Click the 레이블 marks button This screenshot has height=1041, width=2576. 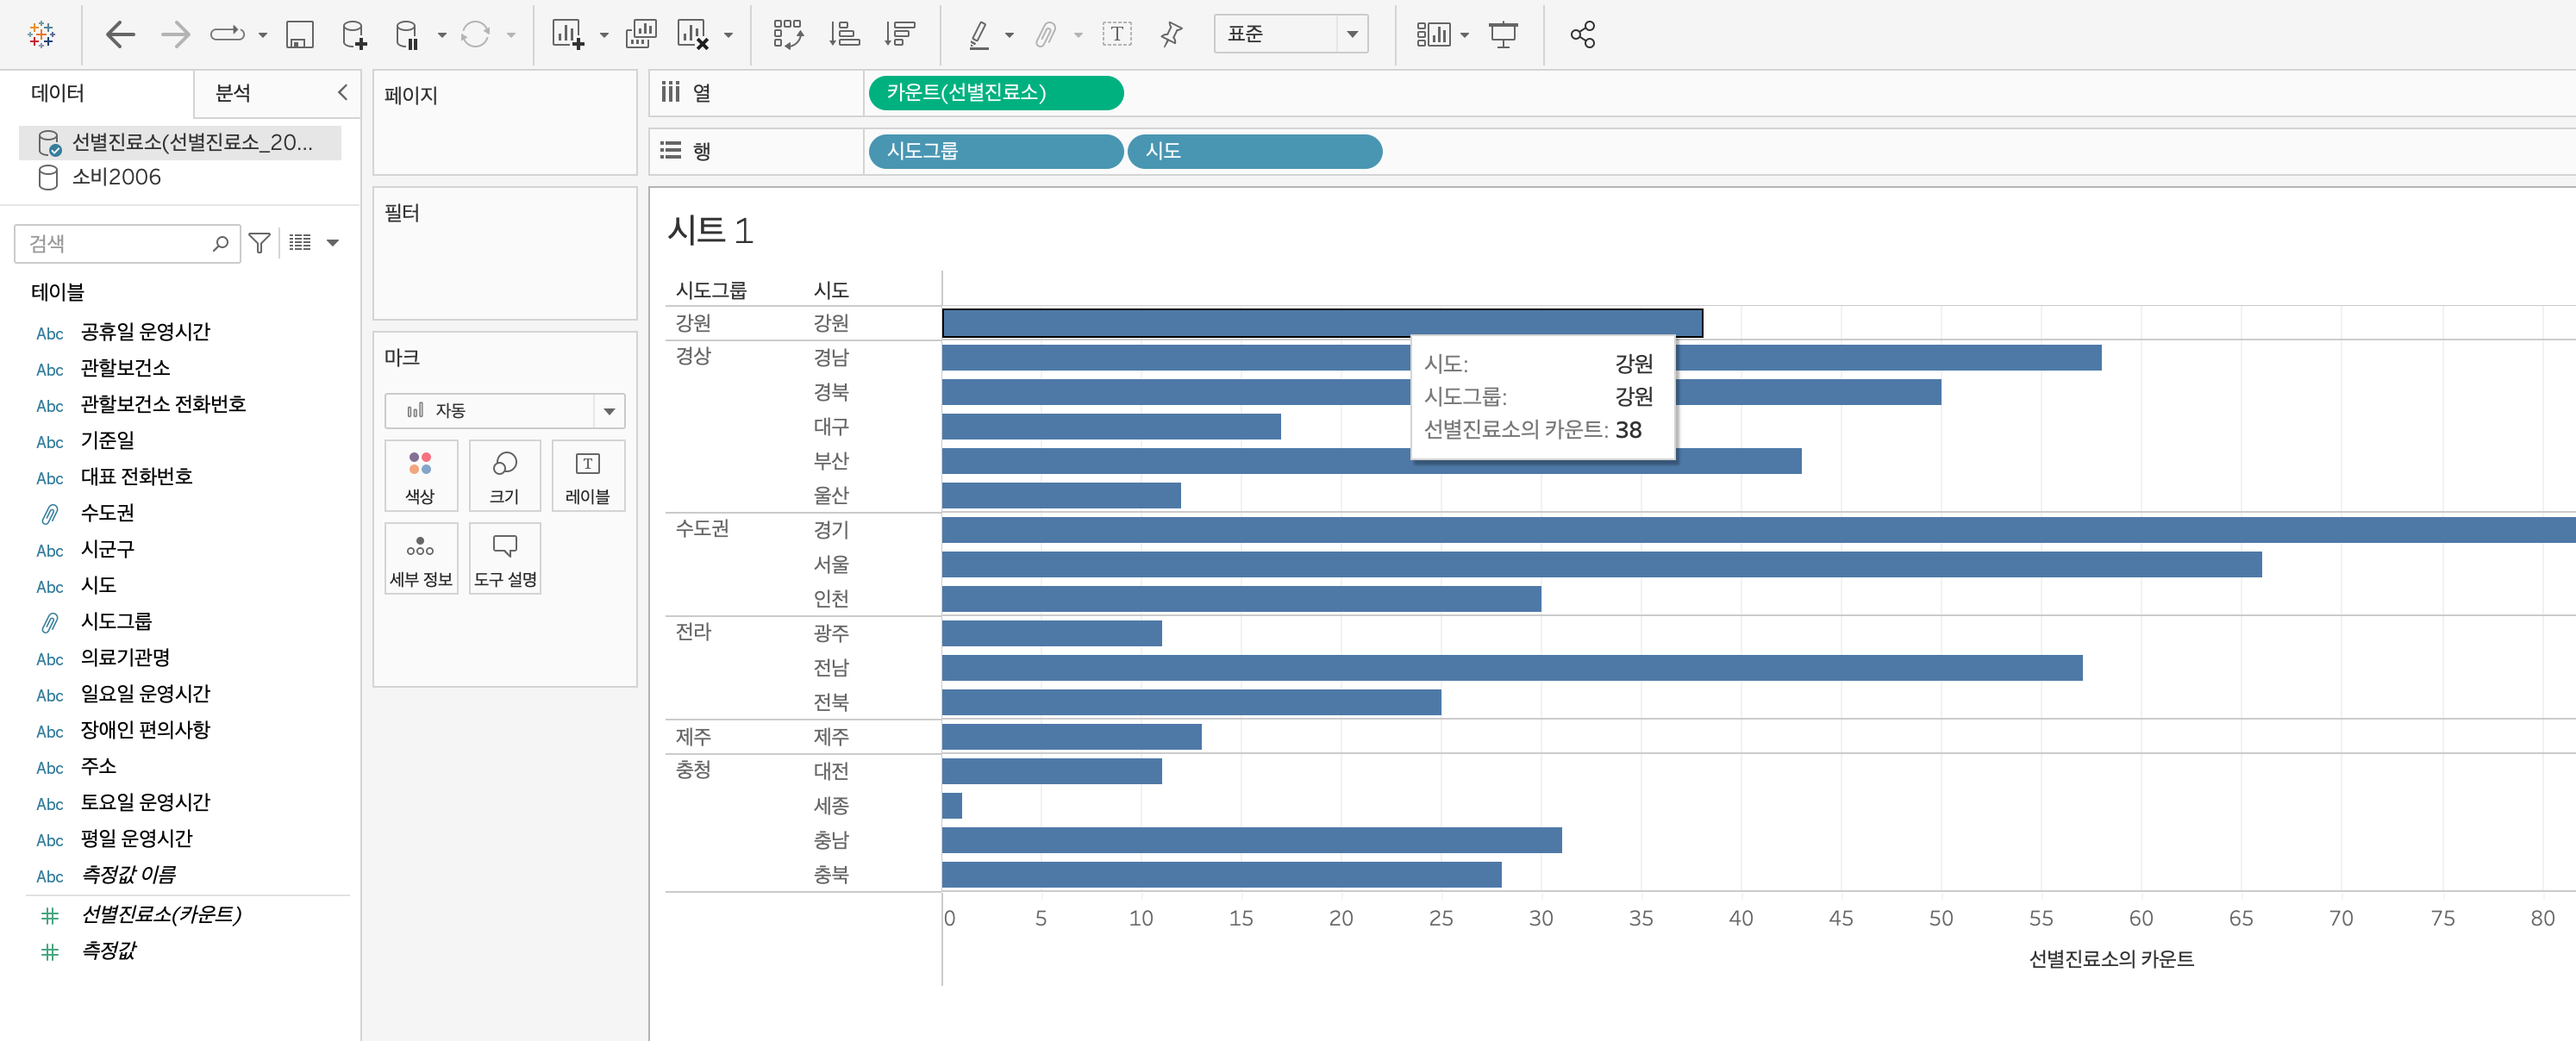pos(587,477)
